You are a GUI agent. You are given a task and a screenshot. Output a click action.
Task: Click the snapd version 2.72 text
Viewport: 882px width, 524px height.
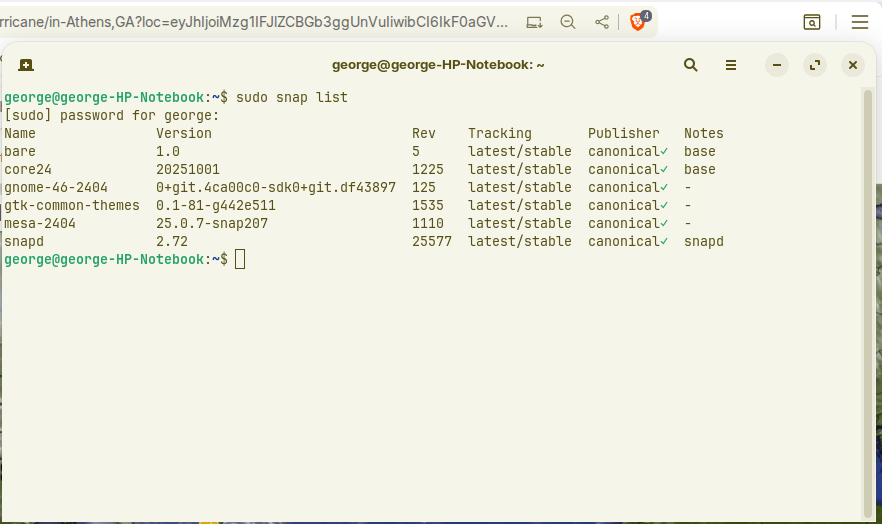[x=171, y=241]
